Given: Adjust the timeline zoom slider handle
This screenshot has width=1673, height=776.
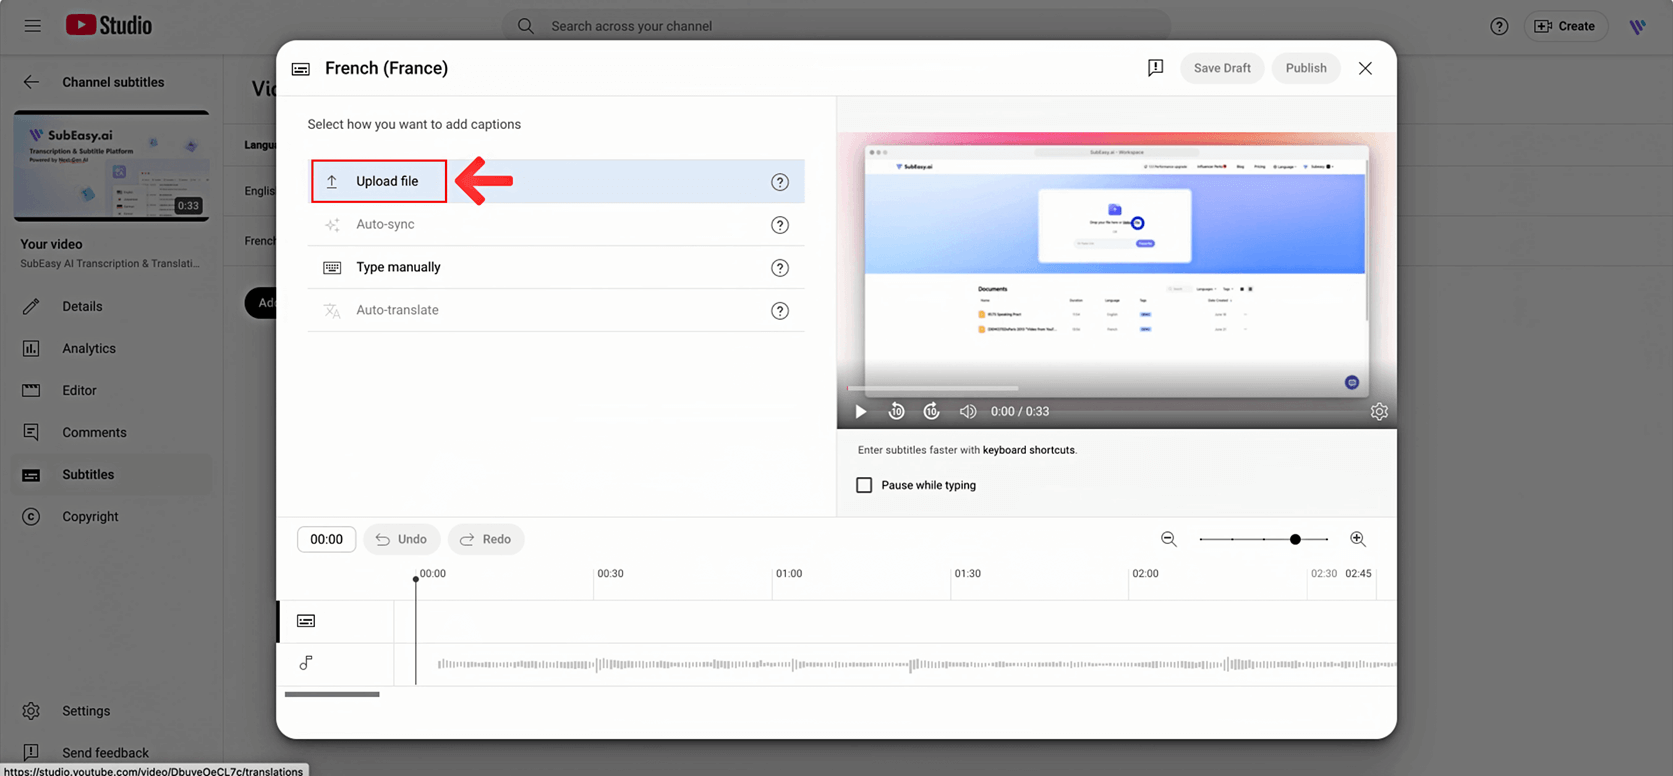Looking at the screenshot, I should tap(1295, 539).
